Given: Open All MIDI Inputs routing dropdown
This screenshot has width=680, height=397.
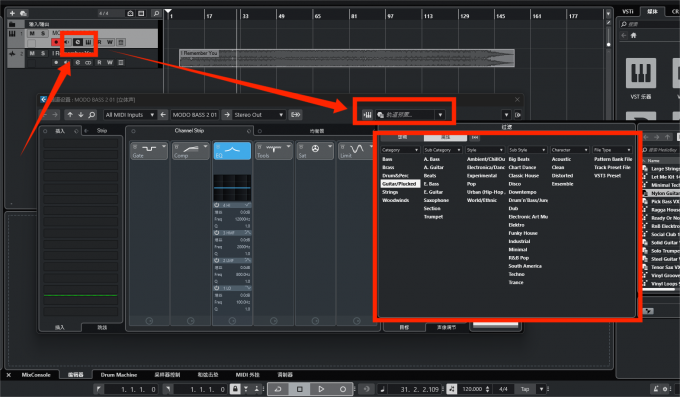Looking at the screenshot, I should 130,115.
